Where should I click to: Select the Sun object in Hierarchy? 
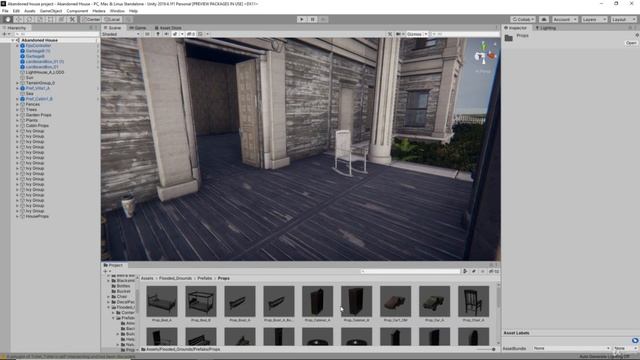29,78
